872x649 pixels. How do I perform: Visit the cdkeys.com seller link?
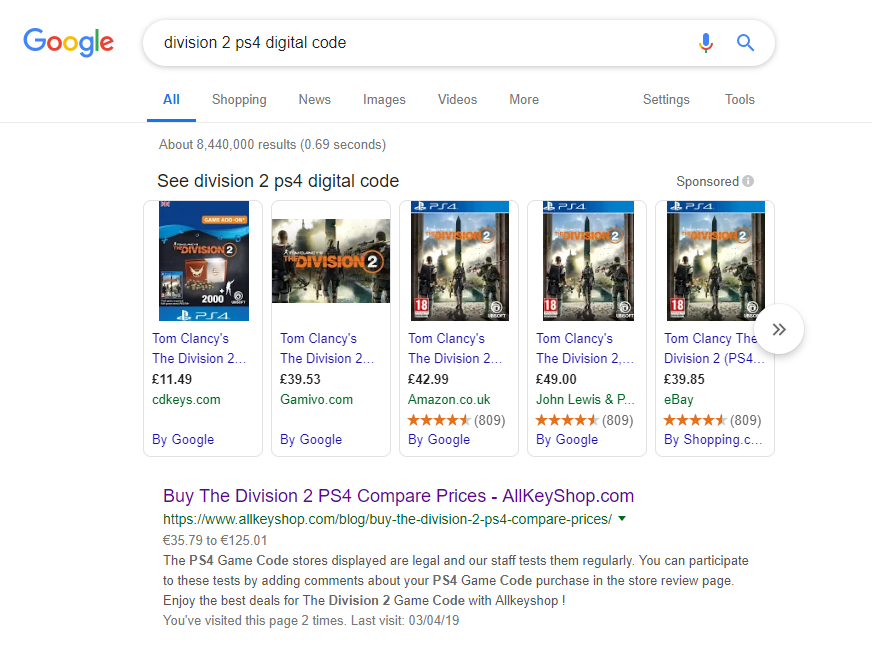pos(186,399)
